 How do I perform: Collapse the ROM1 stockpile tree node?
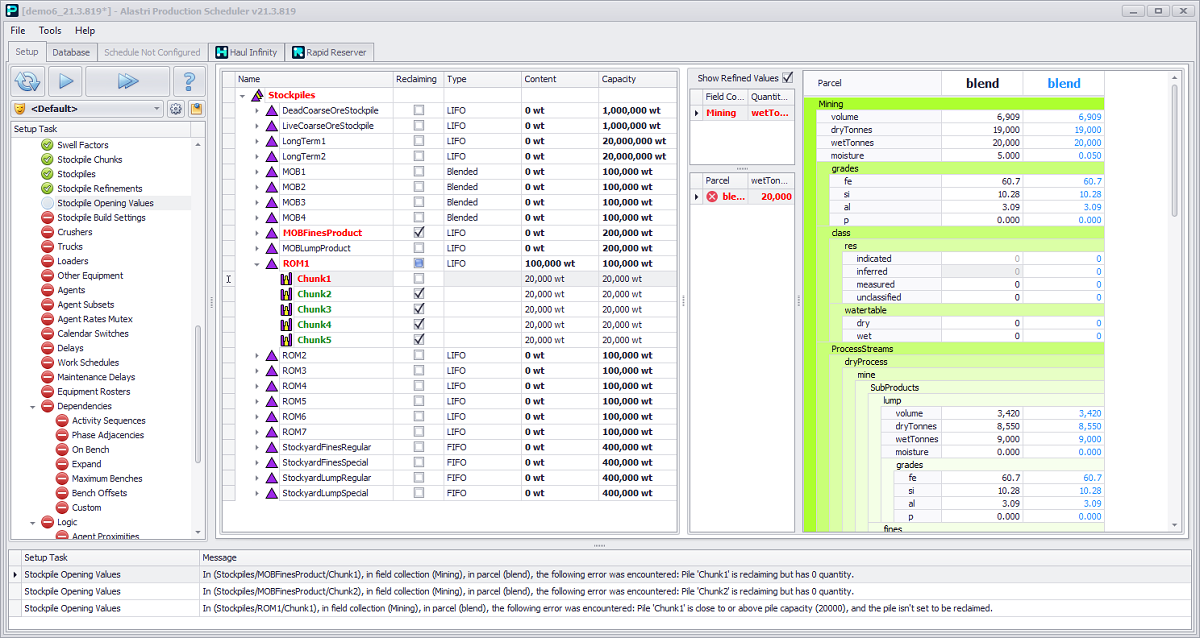click(257, 264)
